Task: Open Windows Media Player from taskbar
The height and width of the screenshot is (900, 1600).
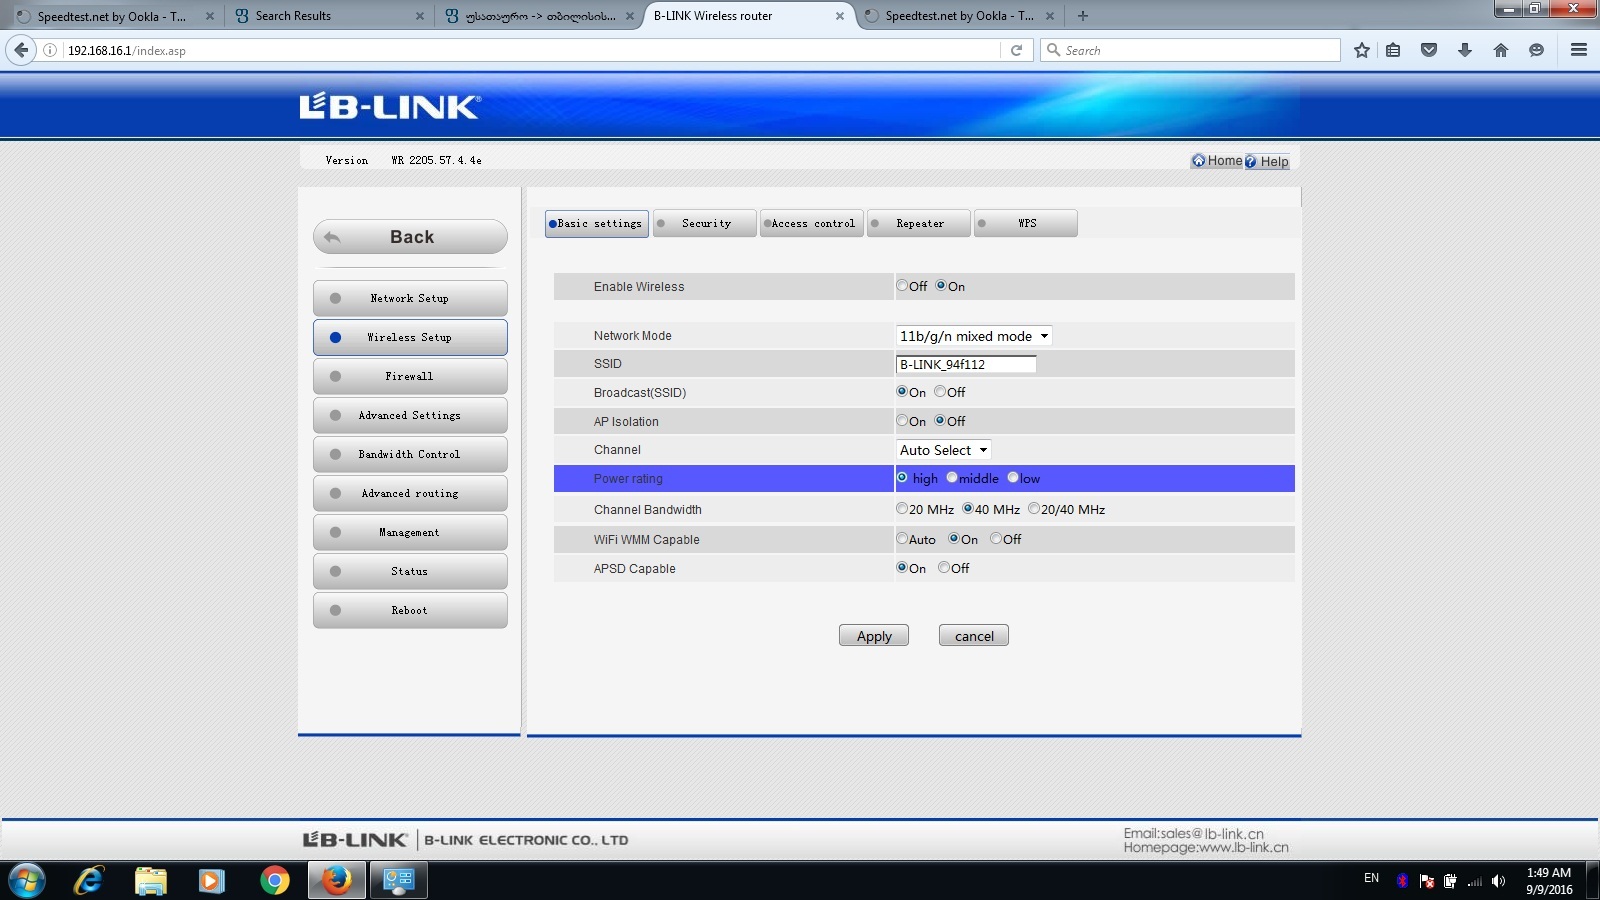Action: click(x=211, y=880)
